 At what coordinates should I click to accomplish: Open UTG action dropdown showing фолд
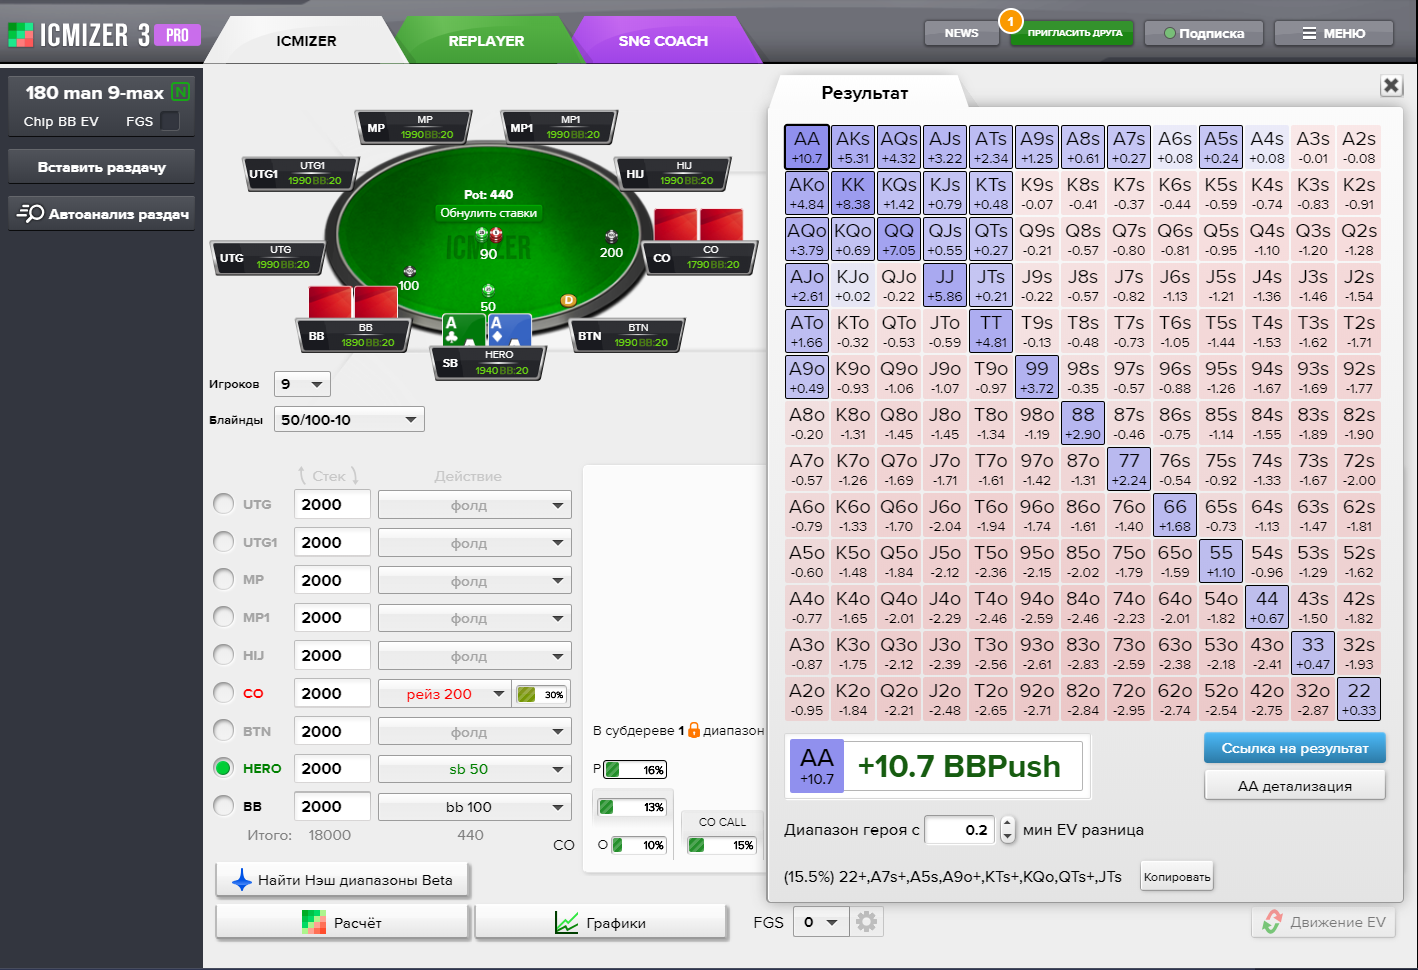[x=475, y=505]
